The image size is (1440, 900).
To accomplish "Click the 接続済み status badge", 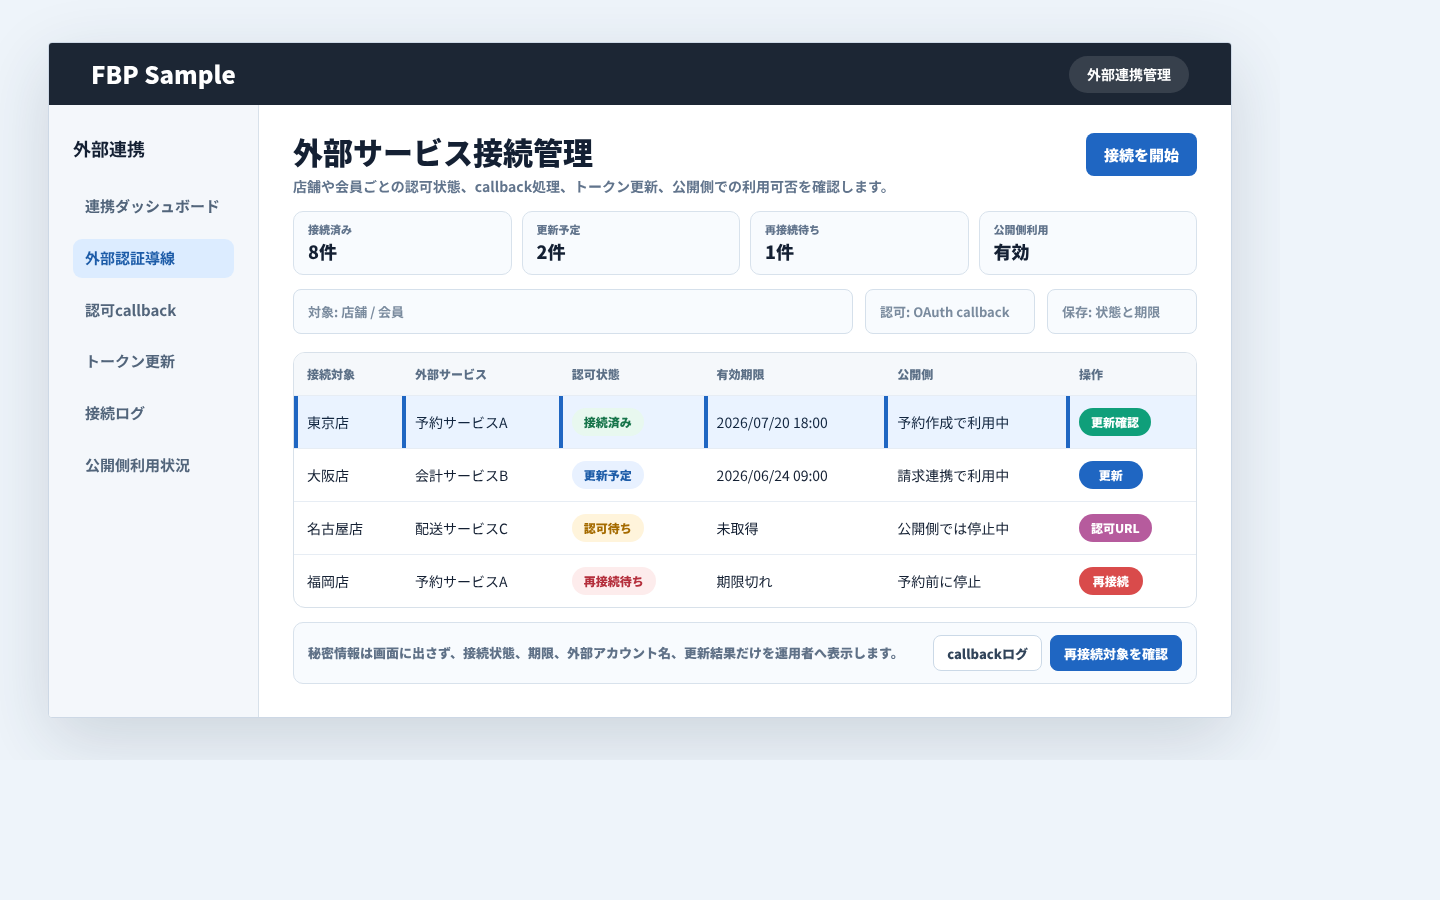I will pos(608,422).
